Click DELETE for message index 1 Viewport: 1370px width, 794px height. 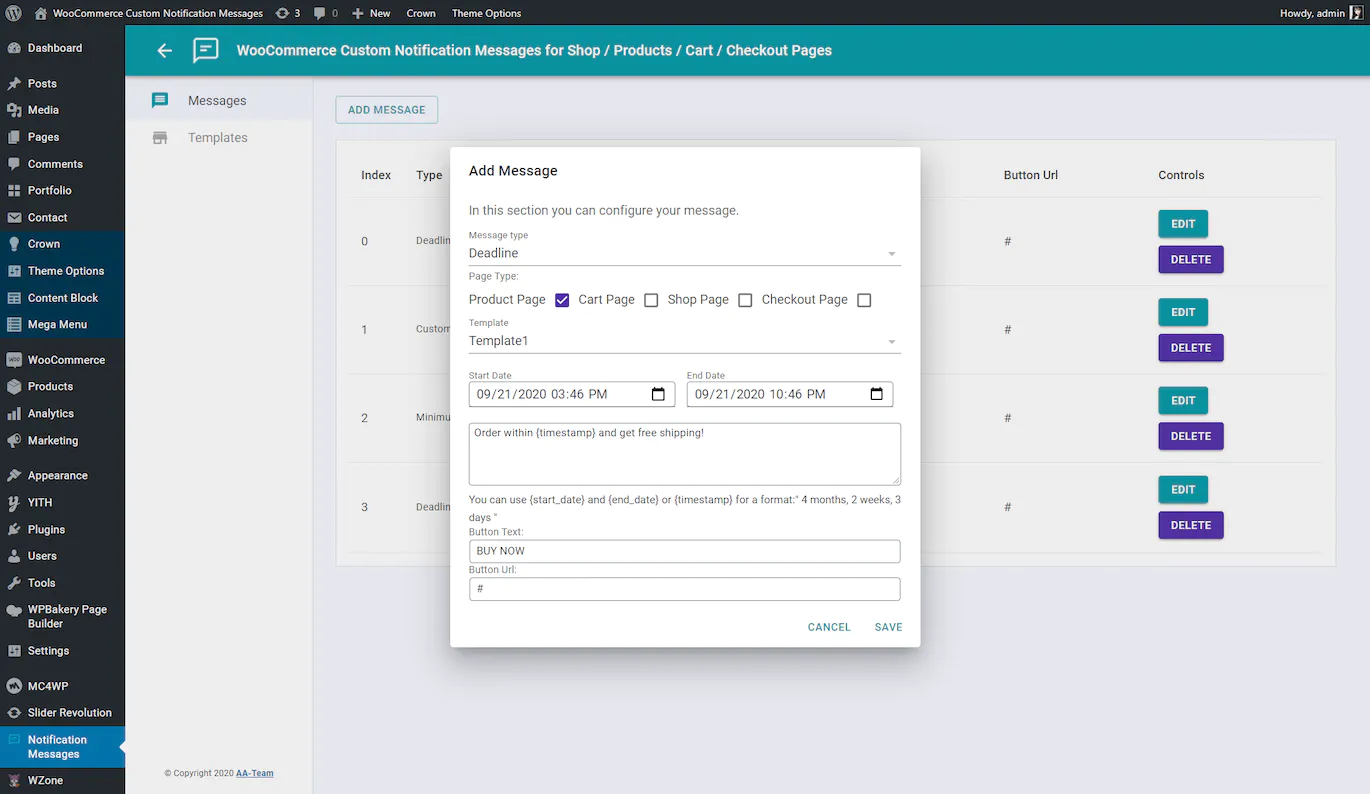(x=1191, y=348)
